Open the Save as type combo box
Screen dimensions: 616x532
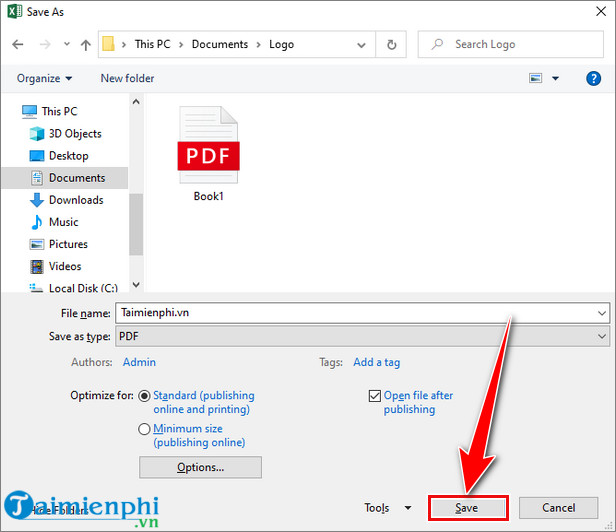point(362,336)
